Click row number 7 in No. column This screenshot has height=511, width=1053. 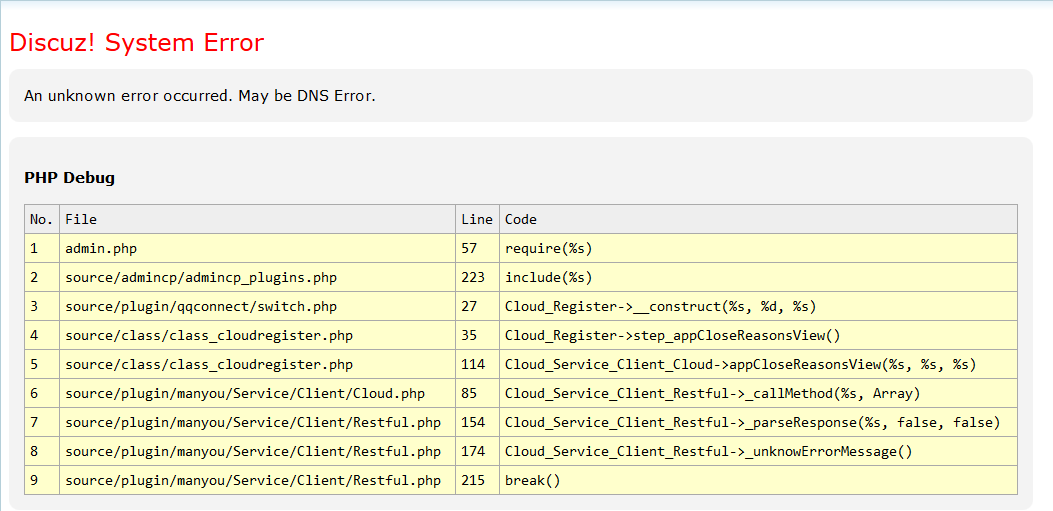pyautogui.click(x=42, y=422)
